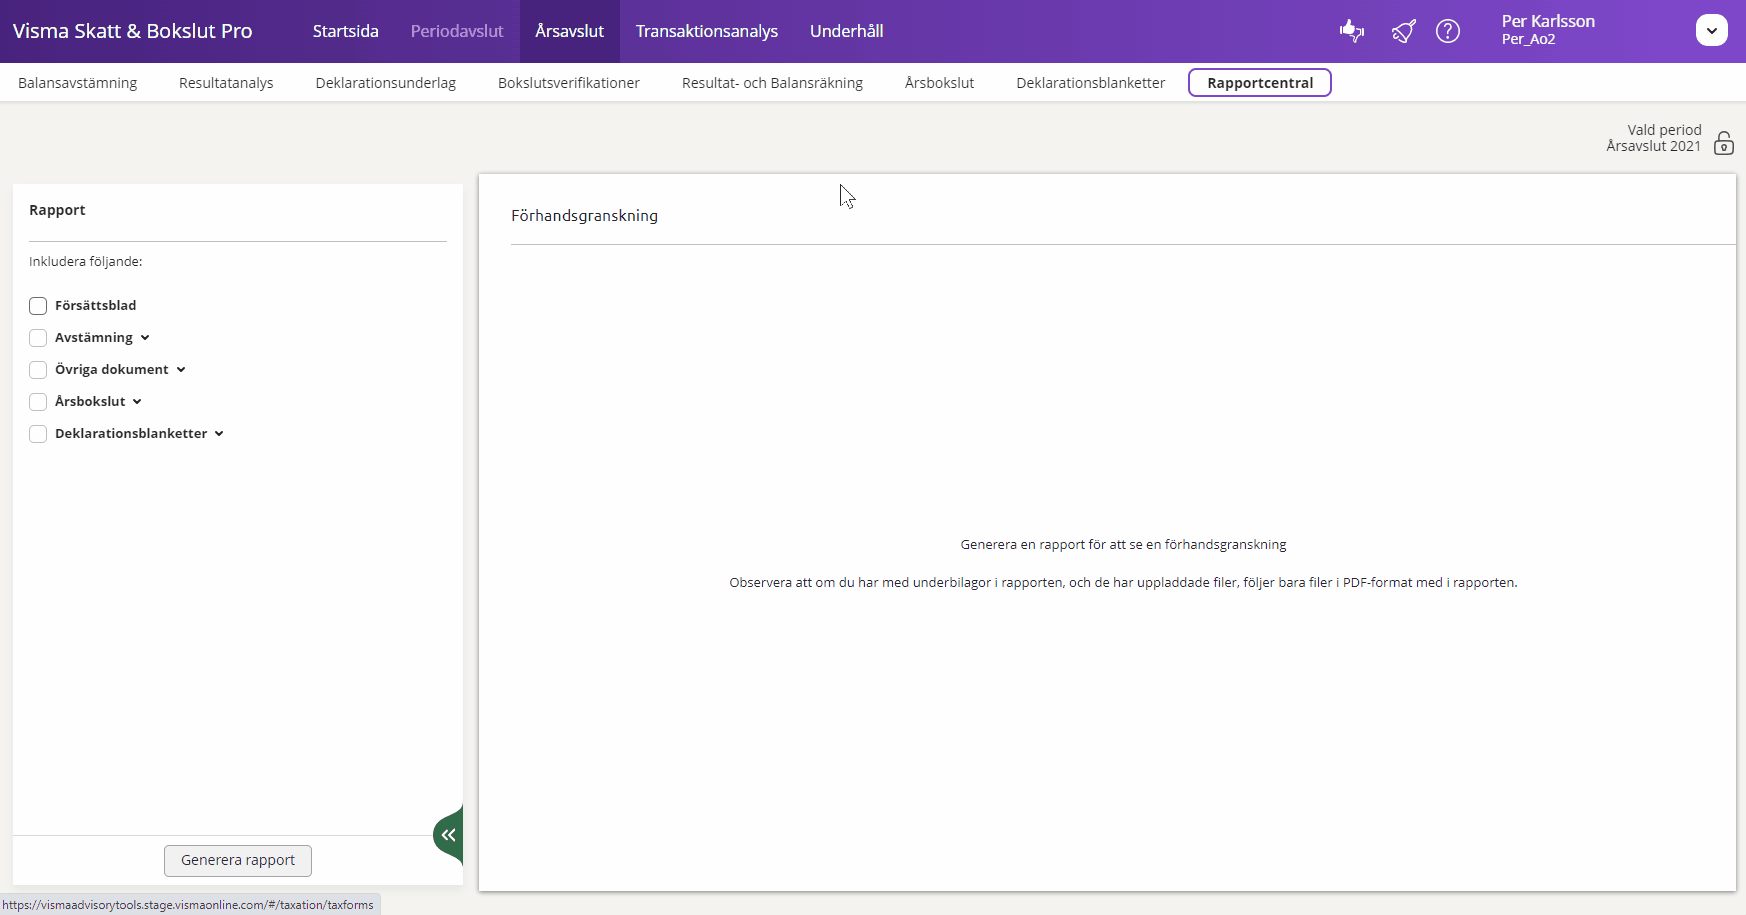Enable the Försättsblad checkbox

(38, 306)
